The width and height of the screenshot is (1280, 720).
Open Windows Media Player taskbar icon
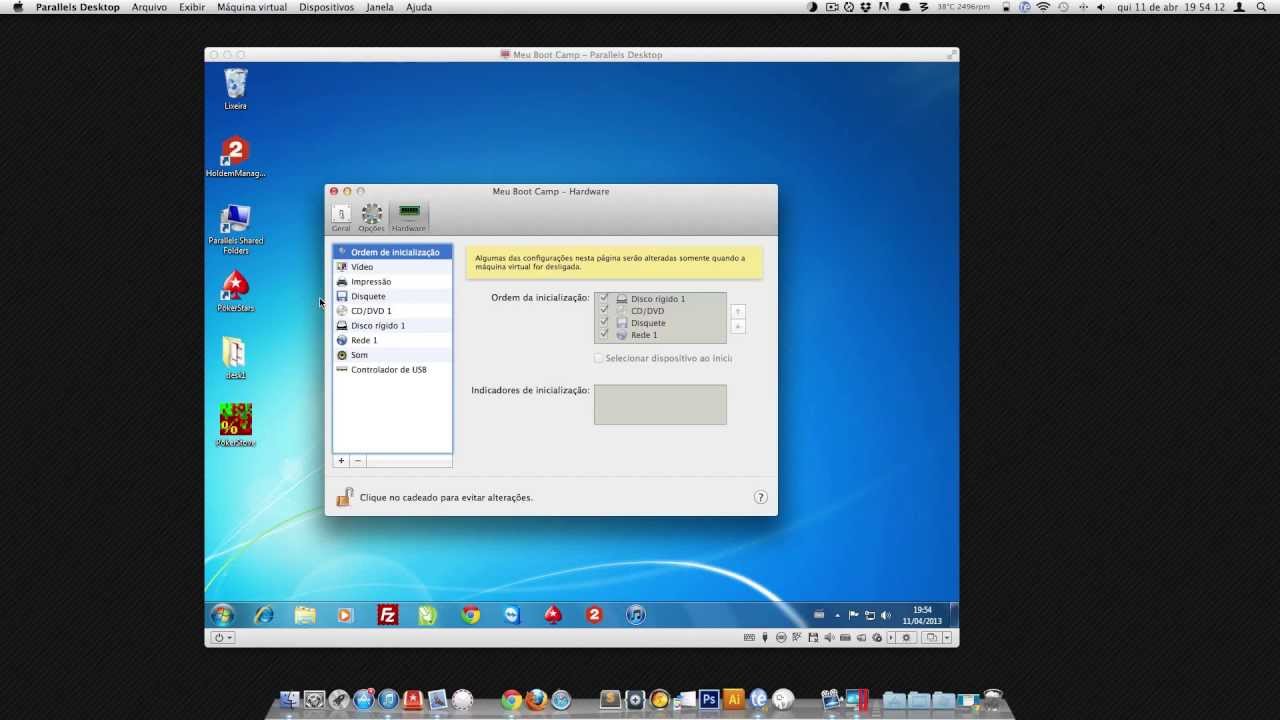point(345,615)
